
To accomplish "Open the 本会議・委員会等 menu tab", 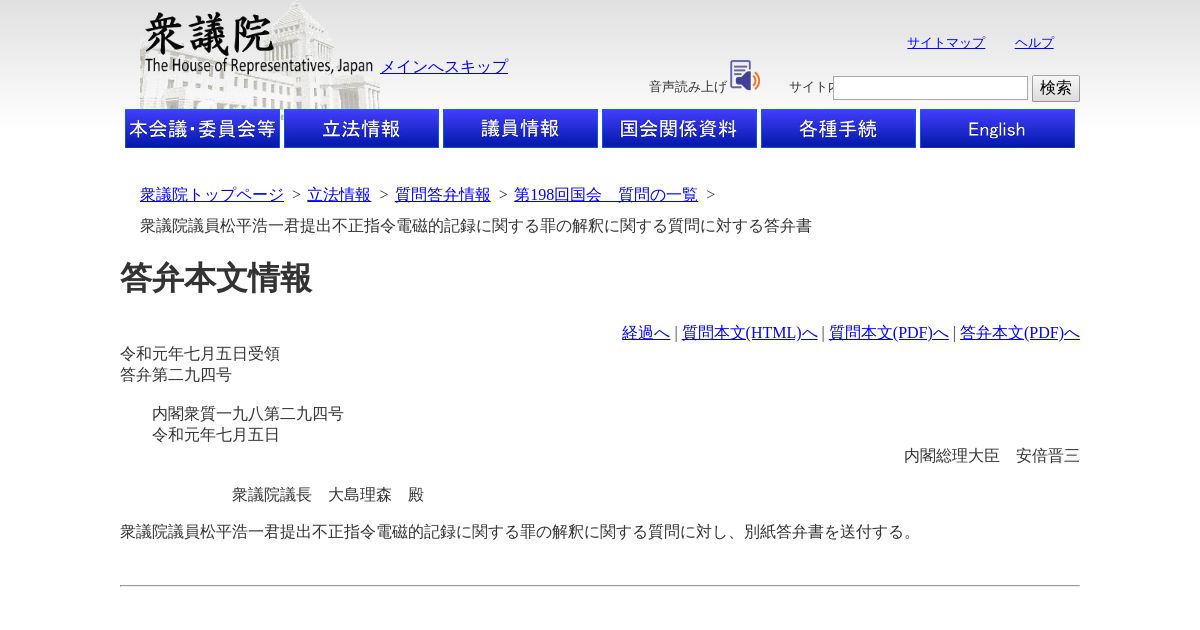I will (202, 129).
